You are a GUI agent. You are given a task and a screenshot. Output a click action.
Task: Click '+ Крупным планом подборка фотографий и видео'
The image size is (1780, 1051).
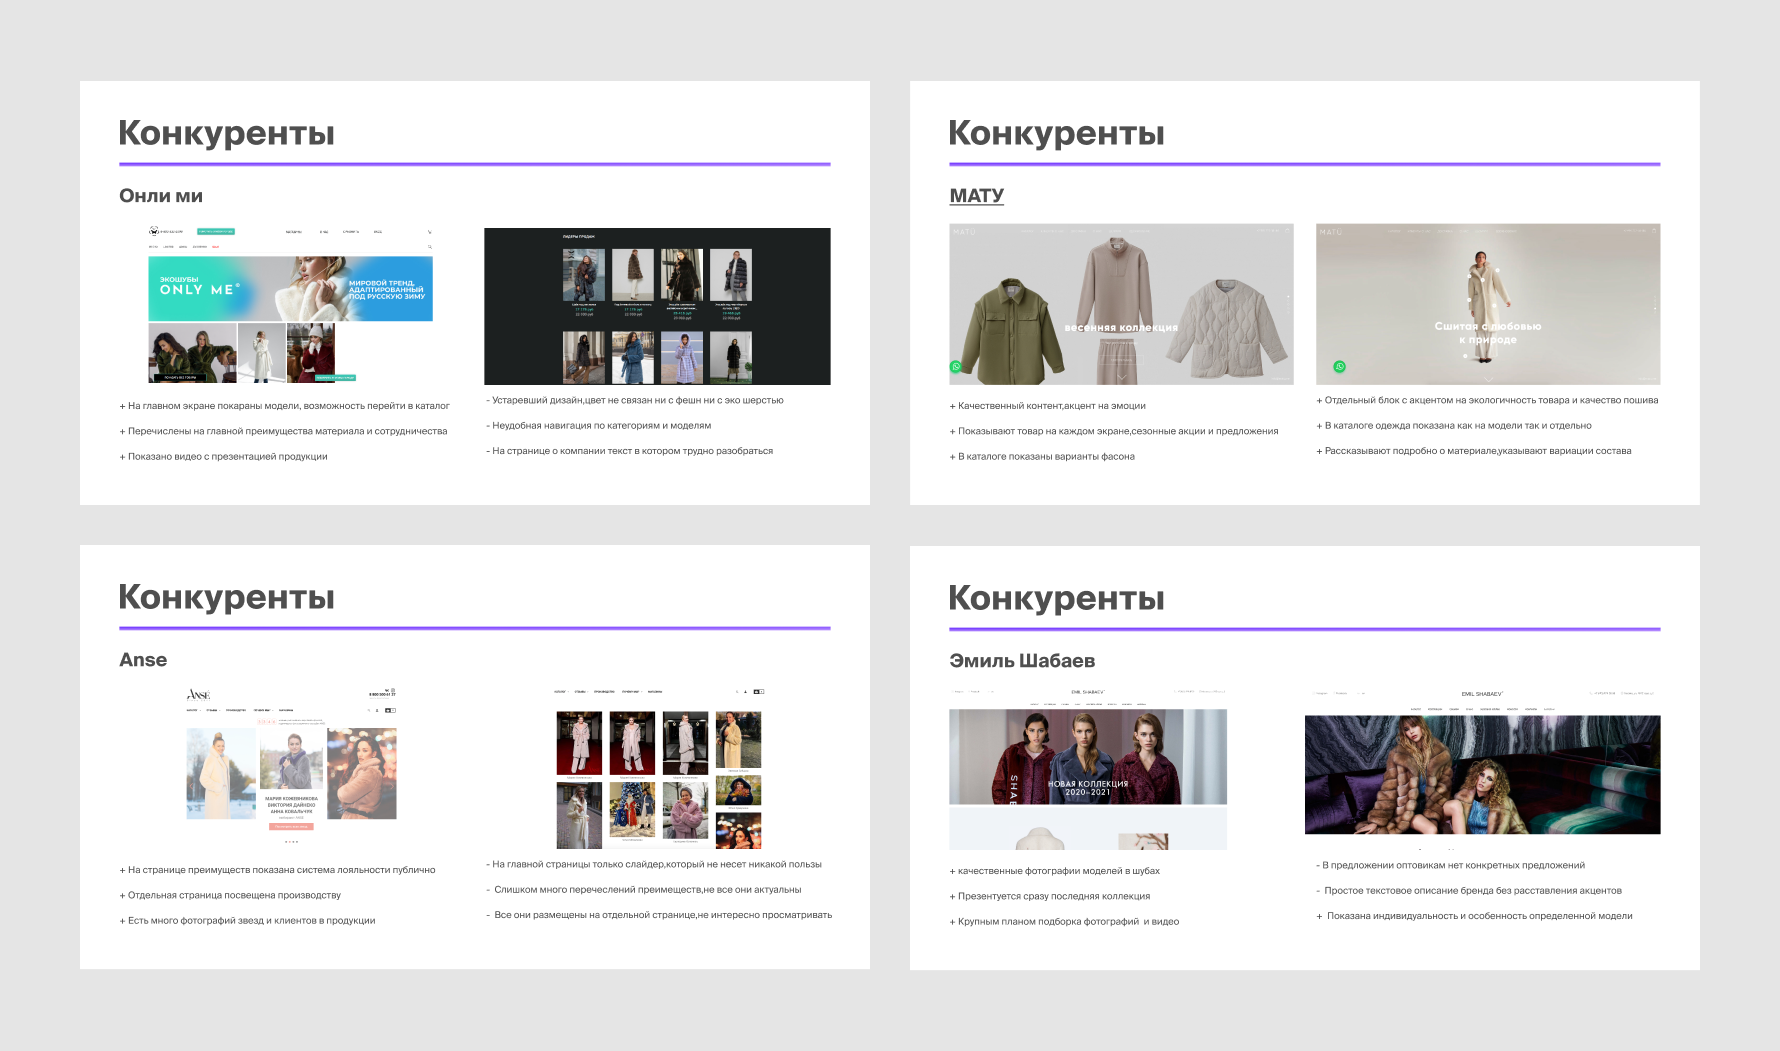(1065, 922)
